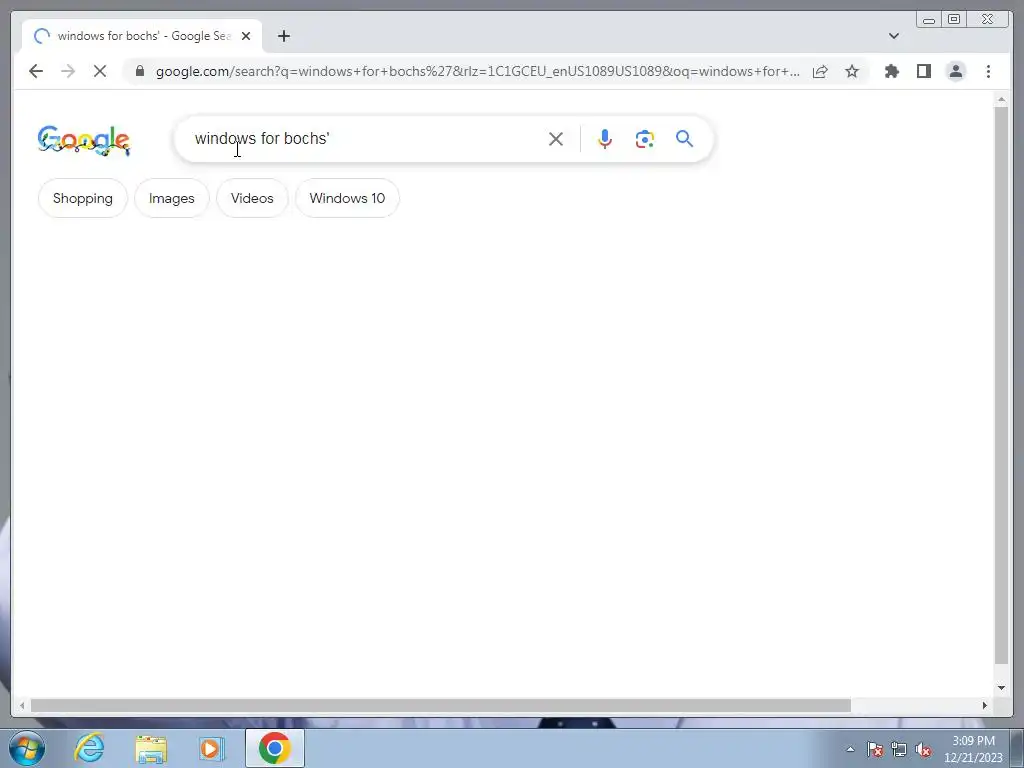Open Internet Explorer from the taskbar
The width and height of the screenshot is (1024, 768).
coord(89,748)
